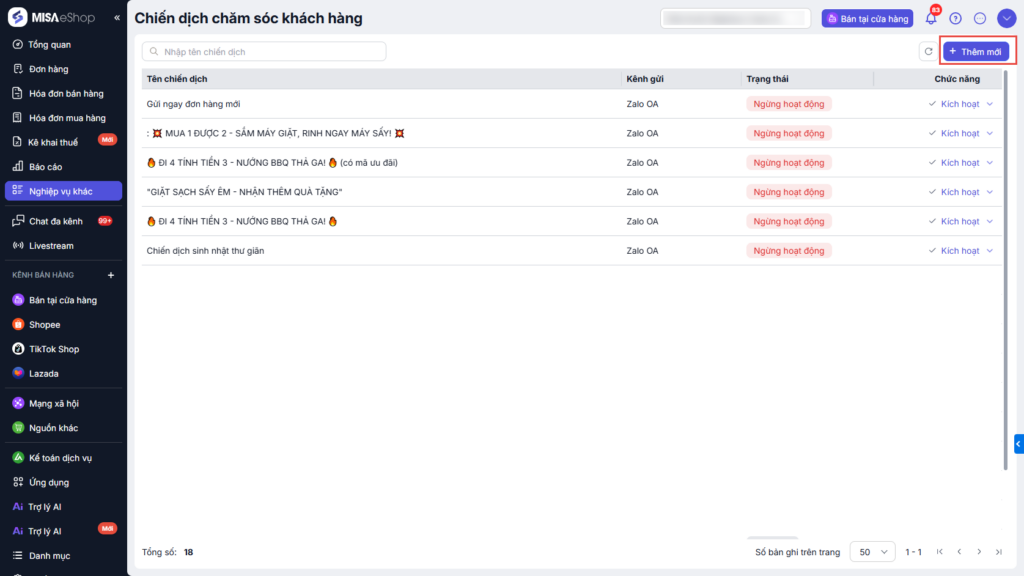This screenshot has width=1024, height=576.
Task: Go to next page
Action: 979,552
